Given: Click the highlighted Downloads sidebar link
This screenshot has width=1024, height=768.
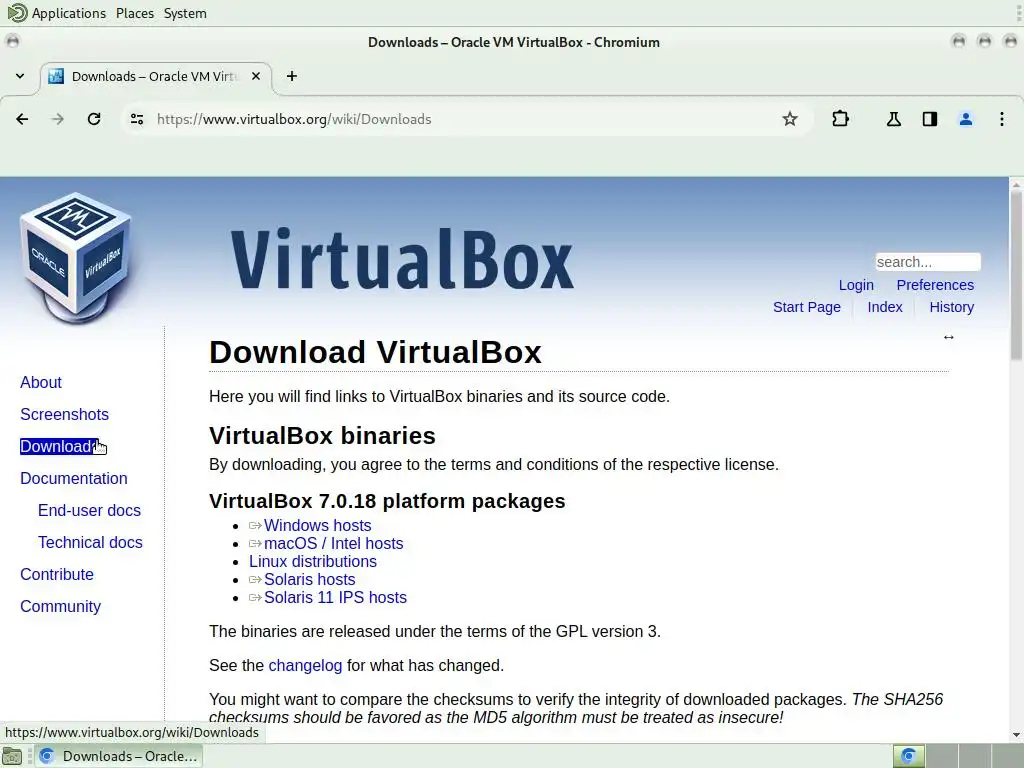Looking at the screenshot, I should coord(59,446).
